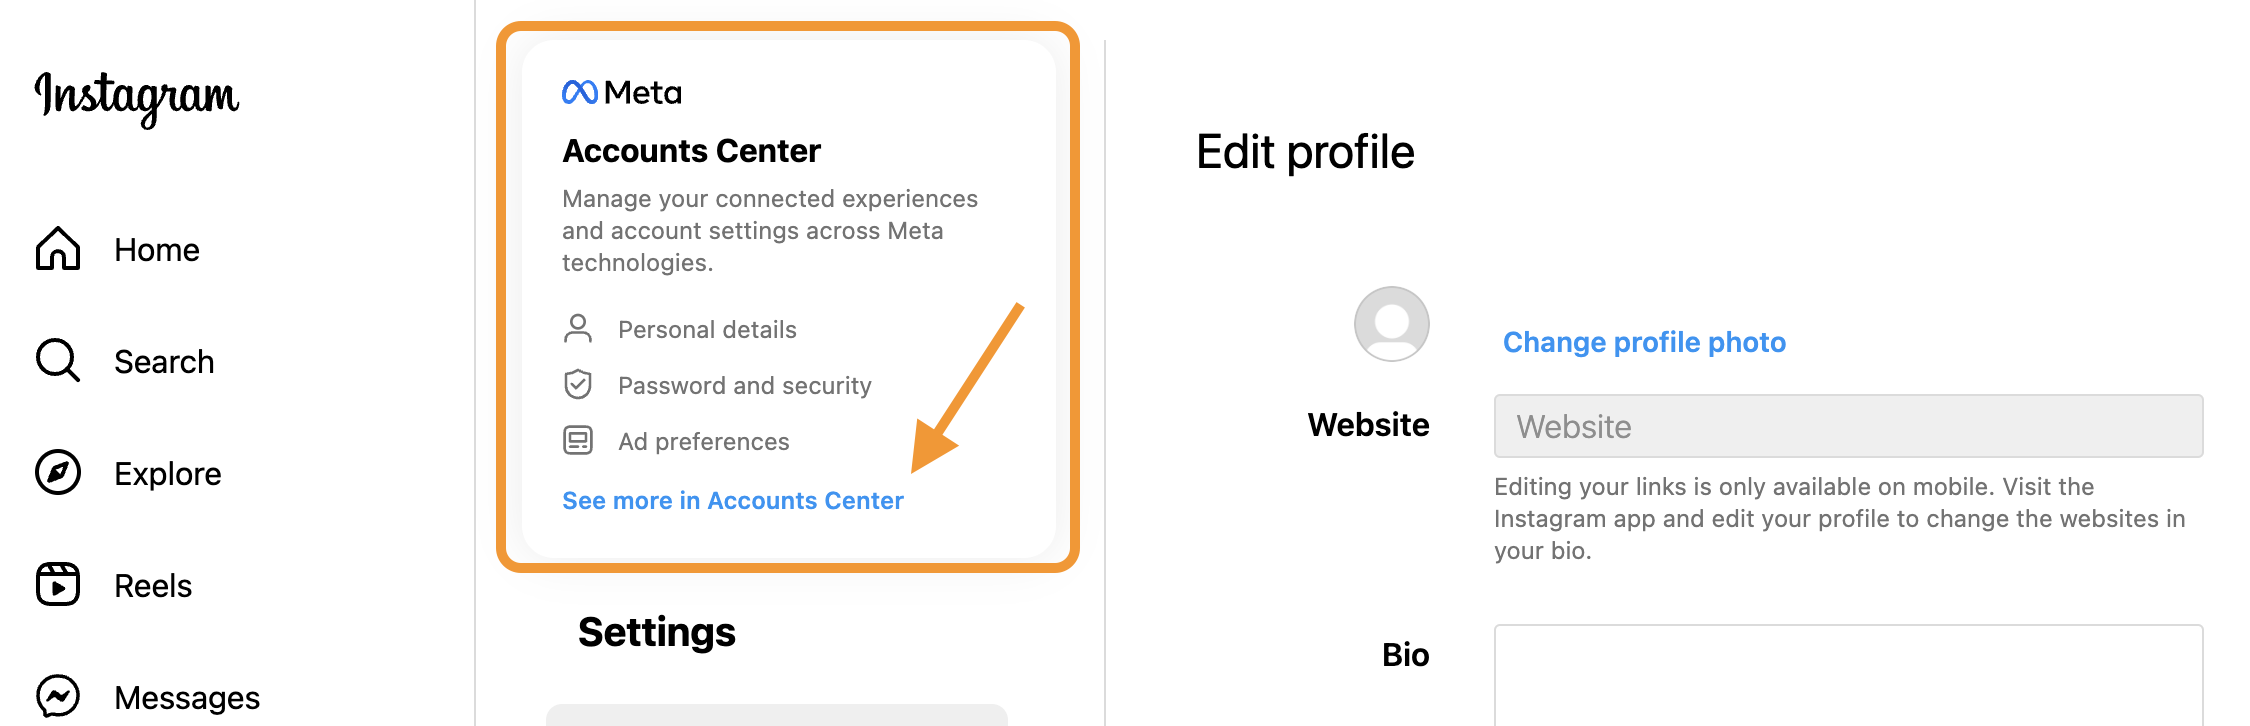Select the Home menu label
This screenshot has height=726, width=2250.
point(157,250)
